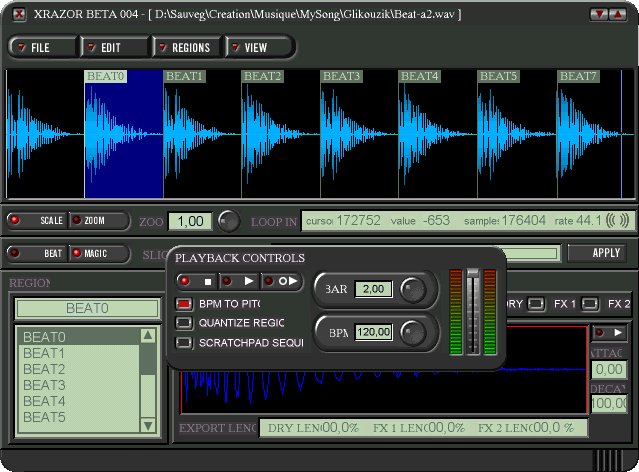Toggle the ZOOM mode button
The width and height of the screenshot is (639, 472).
98,221
